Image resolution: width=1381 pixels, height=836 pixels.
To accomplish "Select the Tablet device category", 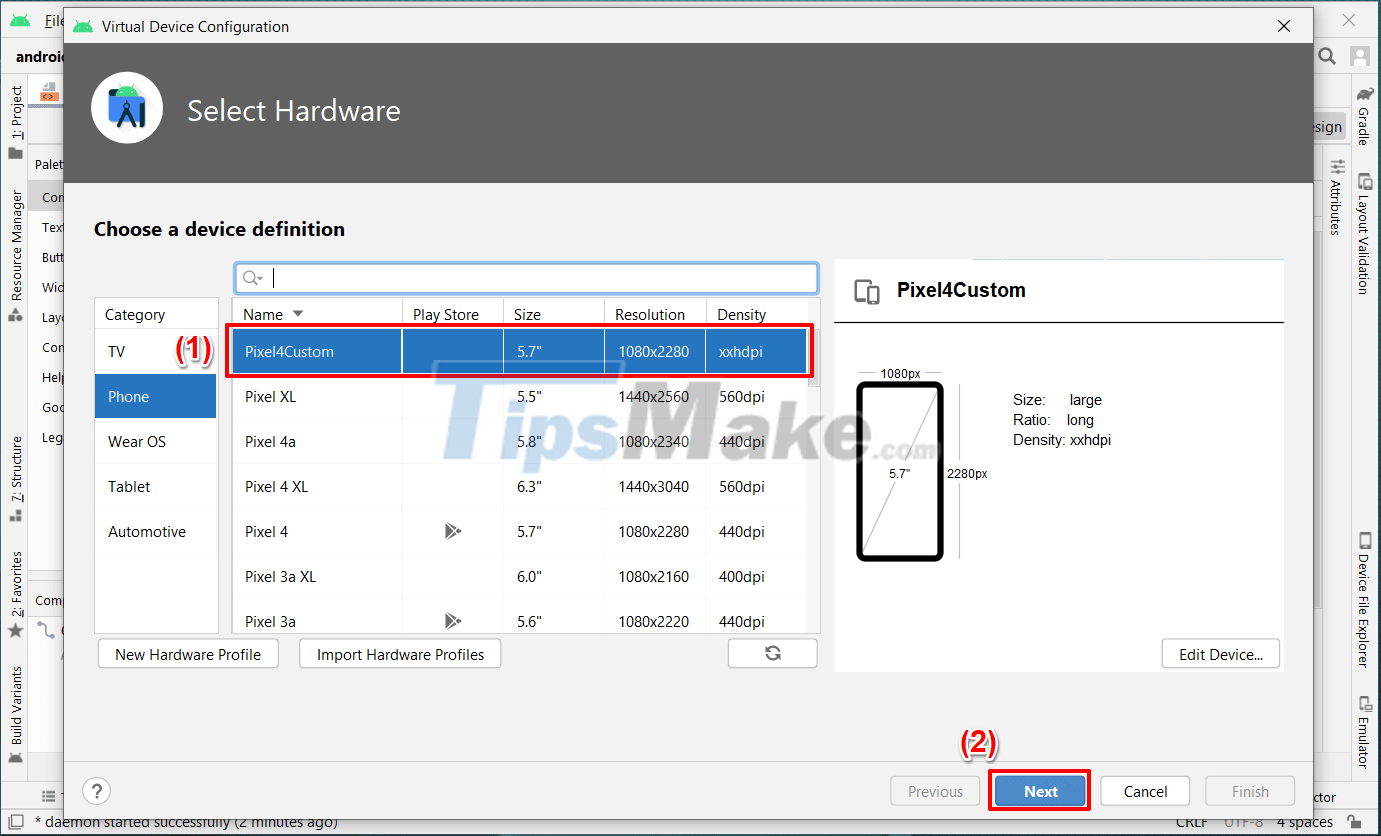I will click(x=128, y=486).
